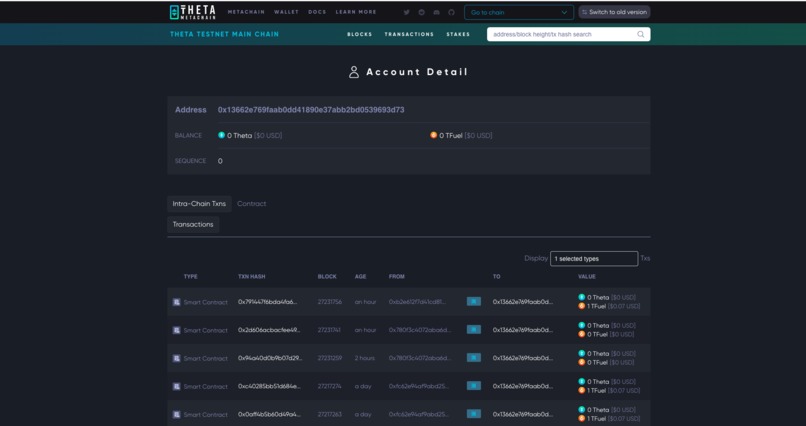
Task: Click the direction arrow badge in block 27231756 row
Action: 473,302
